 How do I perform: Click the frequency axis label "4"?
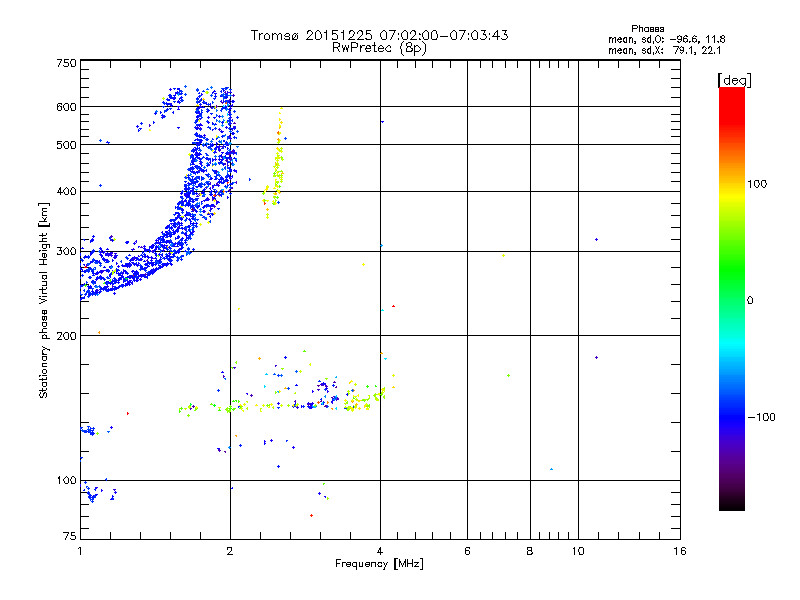click(x=380, y=551)
